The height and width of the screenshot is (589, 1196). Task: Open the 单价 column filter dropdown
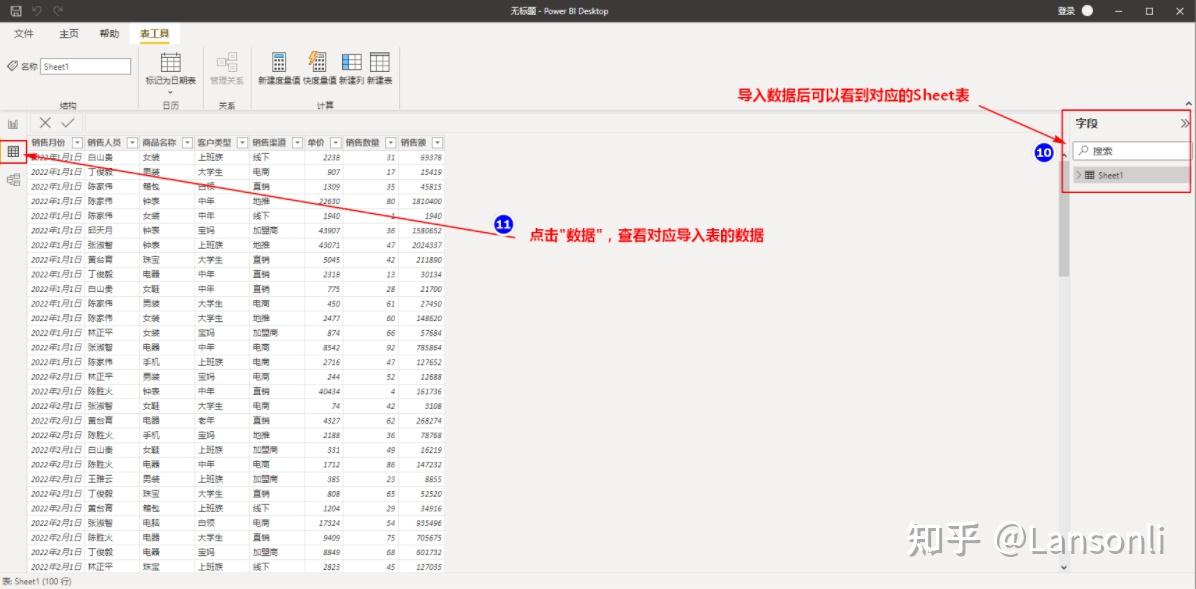click(x=335, y=143)
